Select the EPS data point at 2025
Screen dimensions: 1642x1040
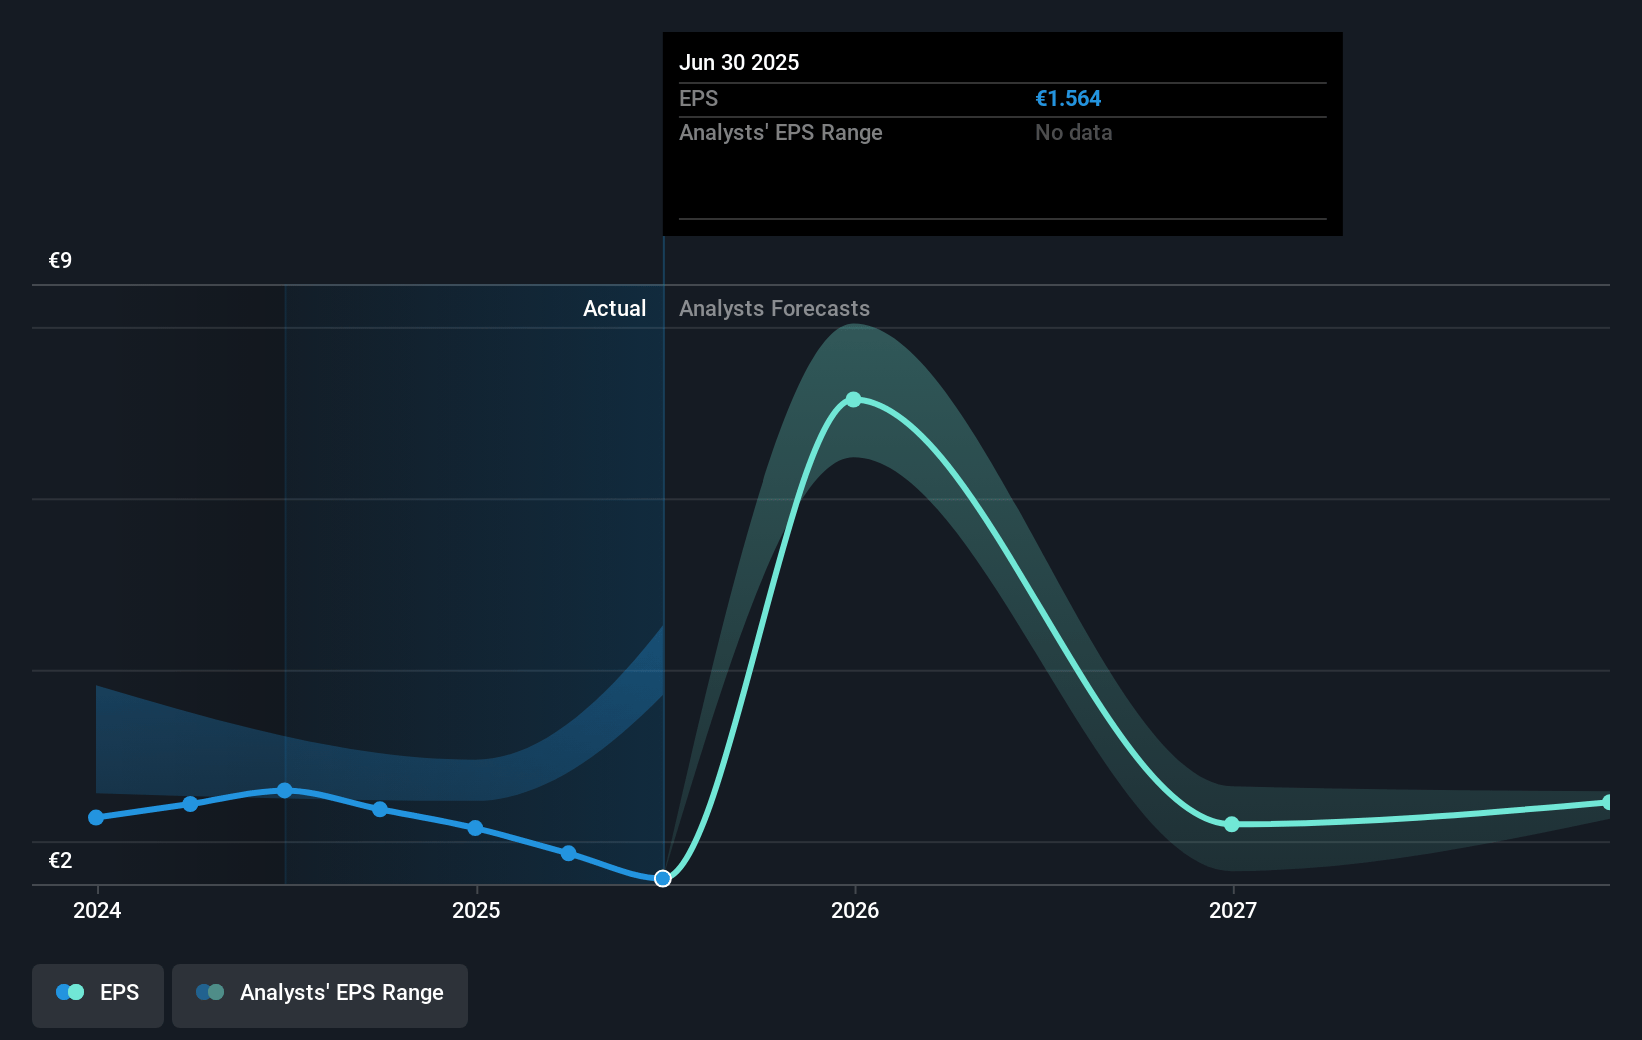click(475, 828)
